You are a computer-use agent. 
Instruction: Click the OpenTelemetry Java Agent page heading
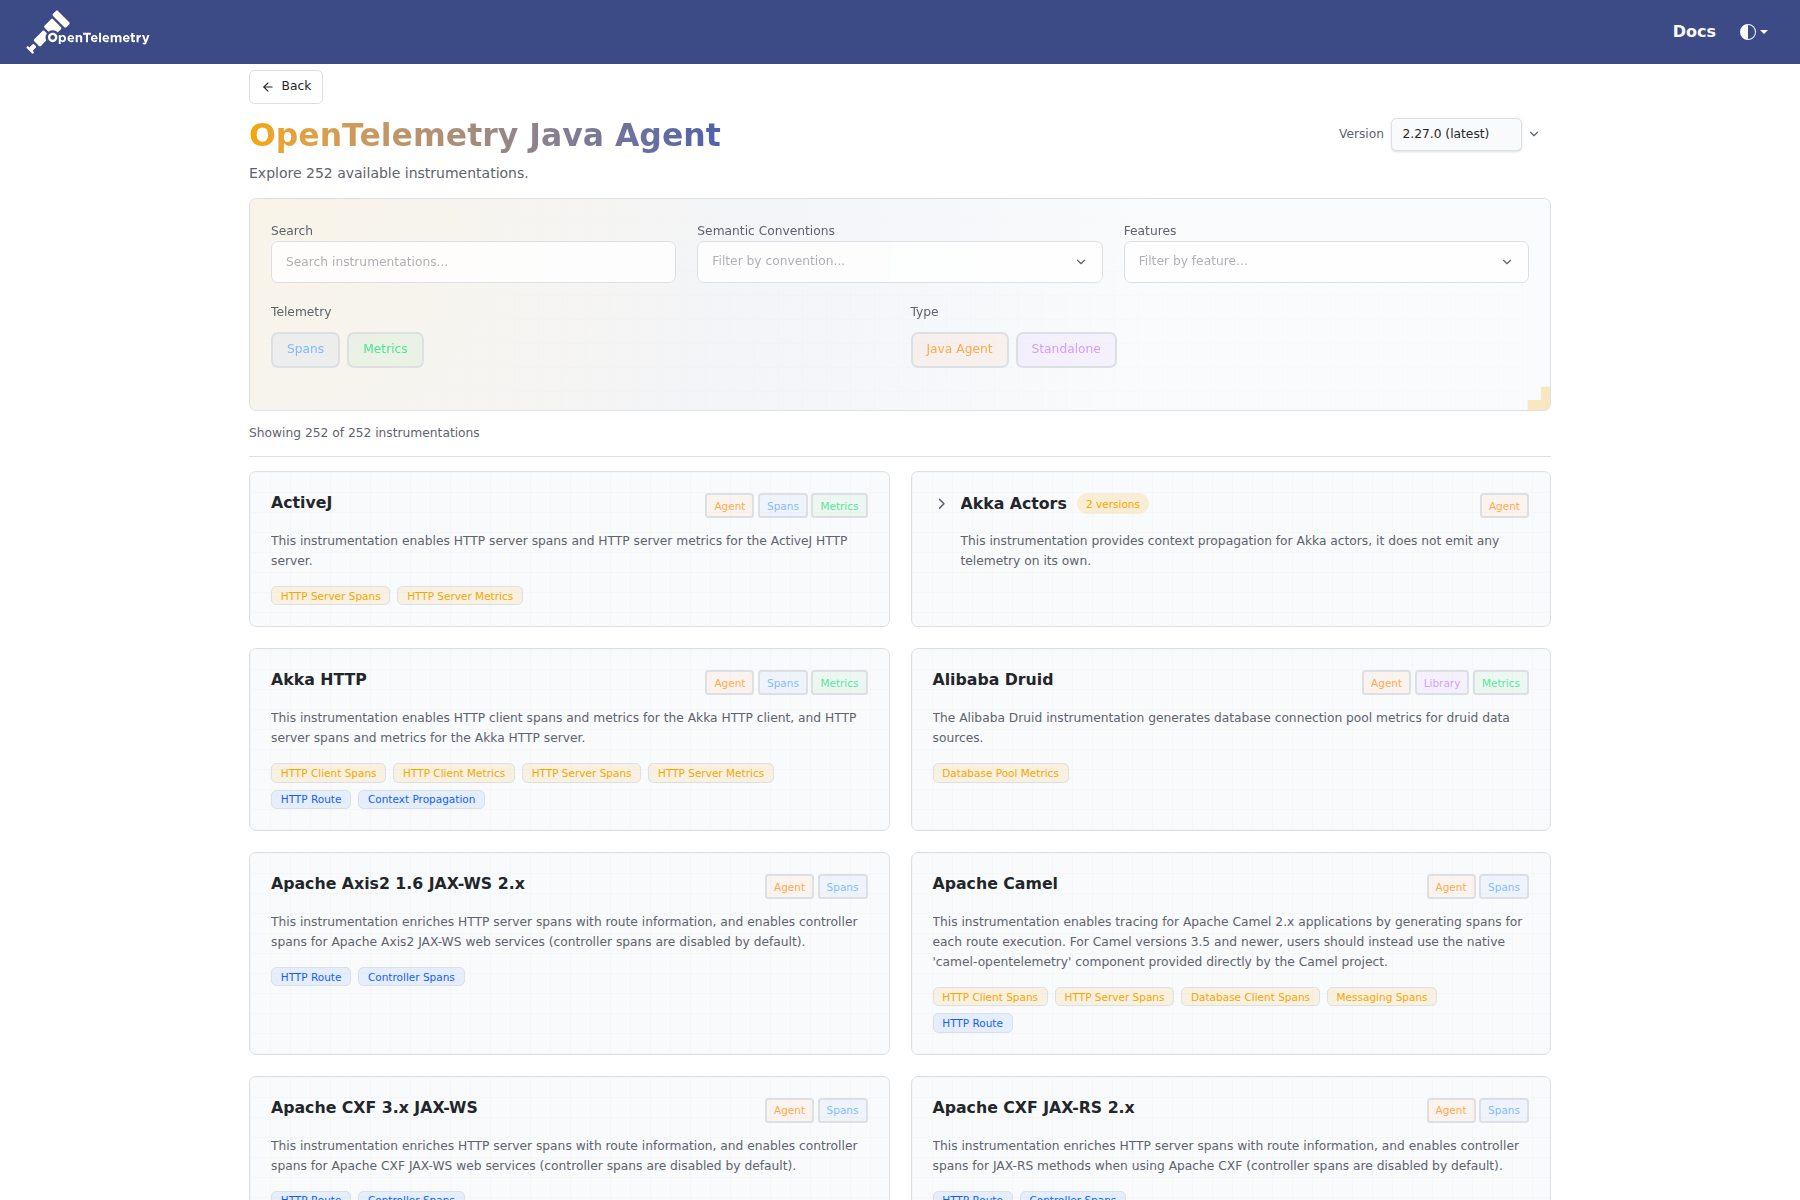coord(485,135)
